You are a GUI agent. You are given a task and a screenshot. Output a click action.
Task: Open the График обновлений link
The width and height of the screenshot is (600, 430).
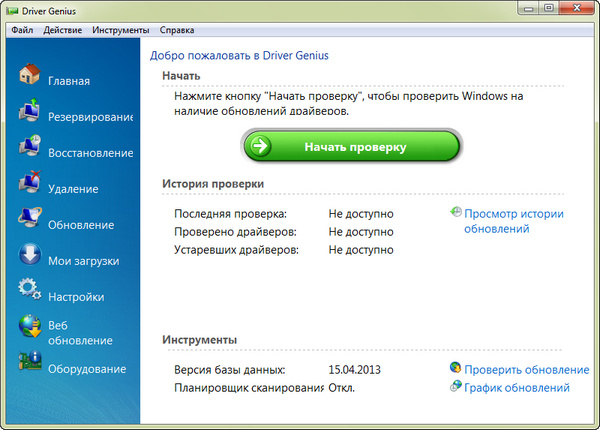tap(517, 388)
